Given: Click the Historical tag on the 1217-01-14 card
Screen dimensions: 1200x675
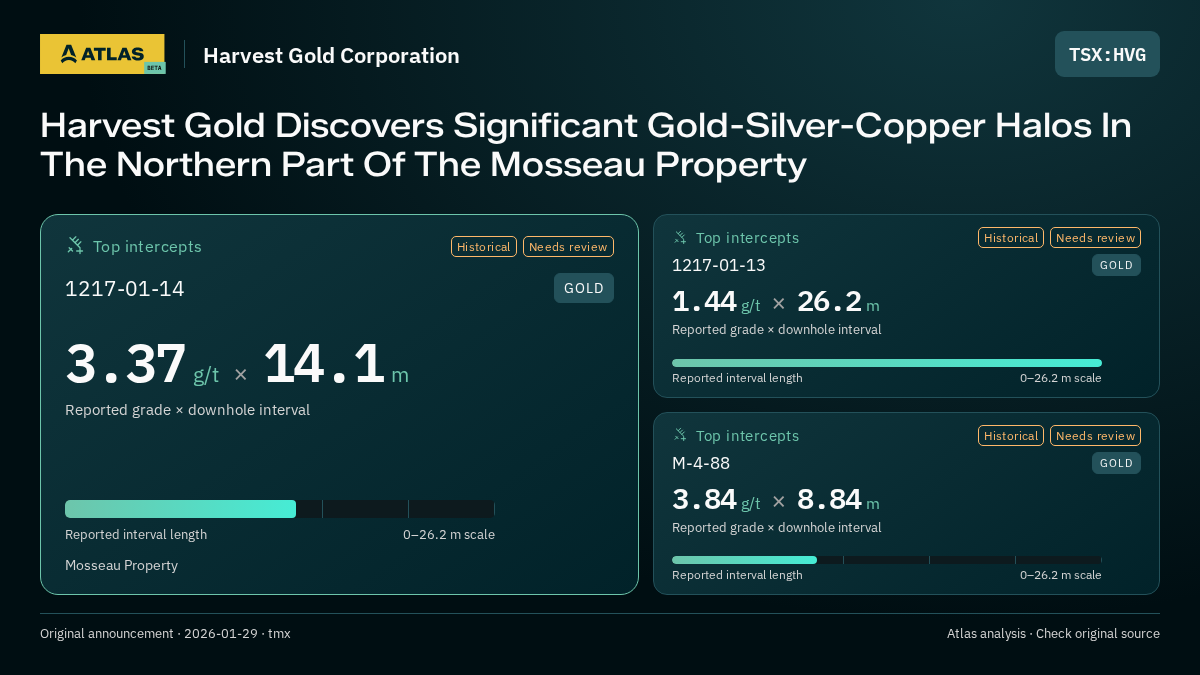Looking at the screenshot, I should [x=484, y=247].
